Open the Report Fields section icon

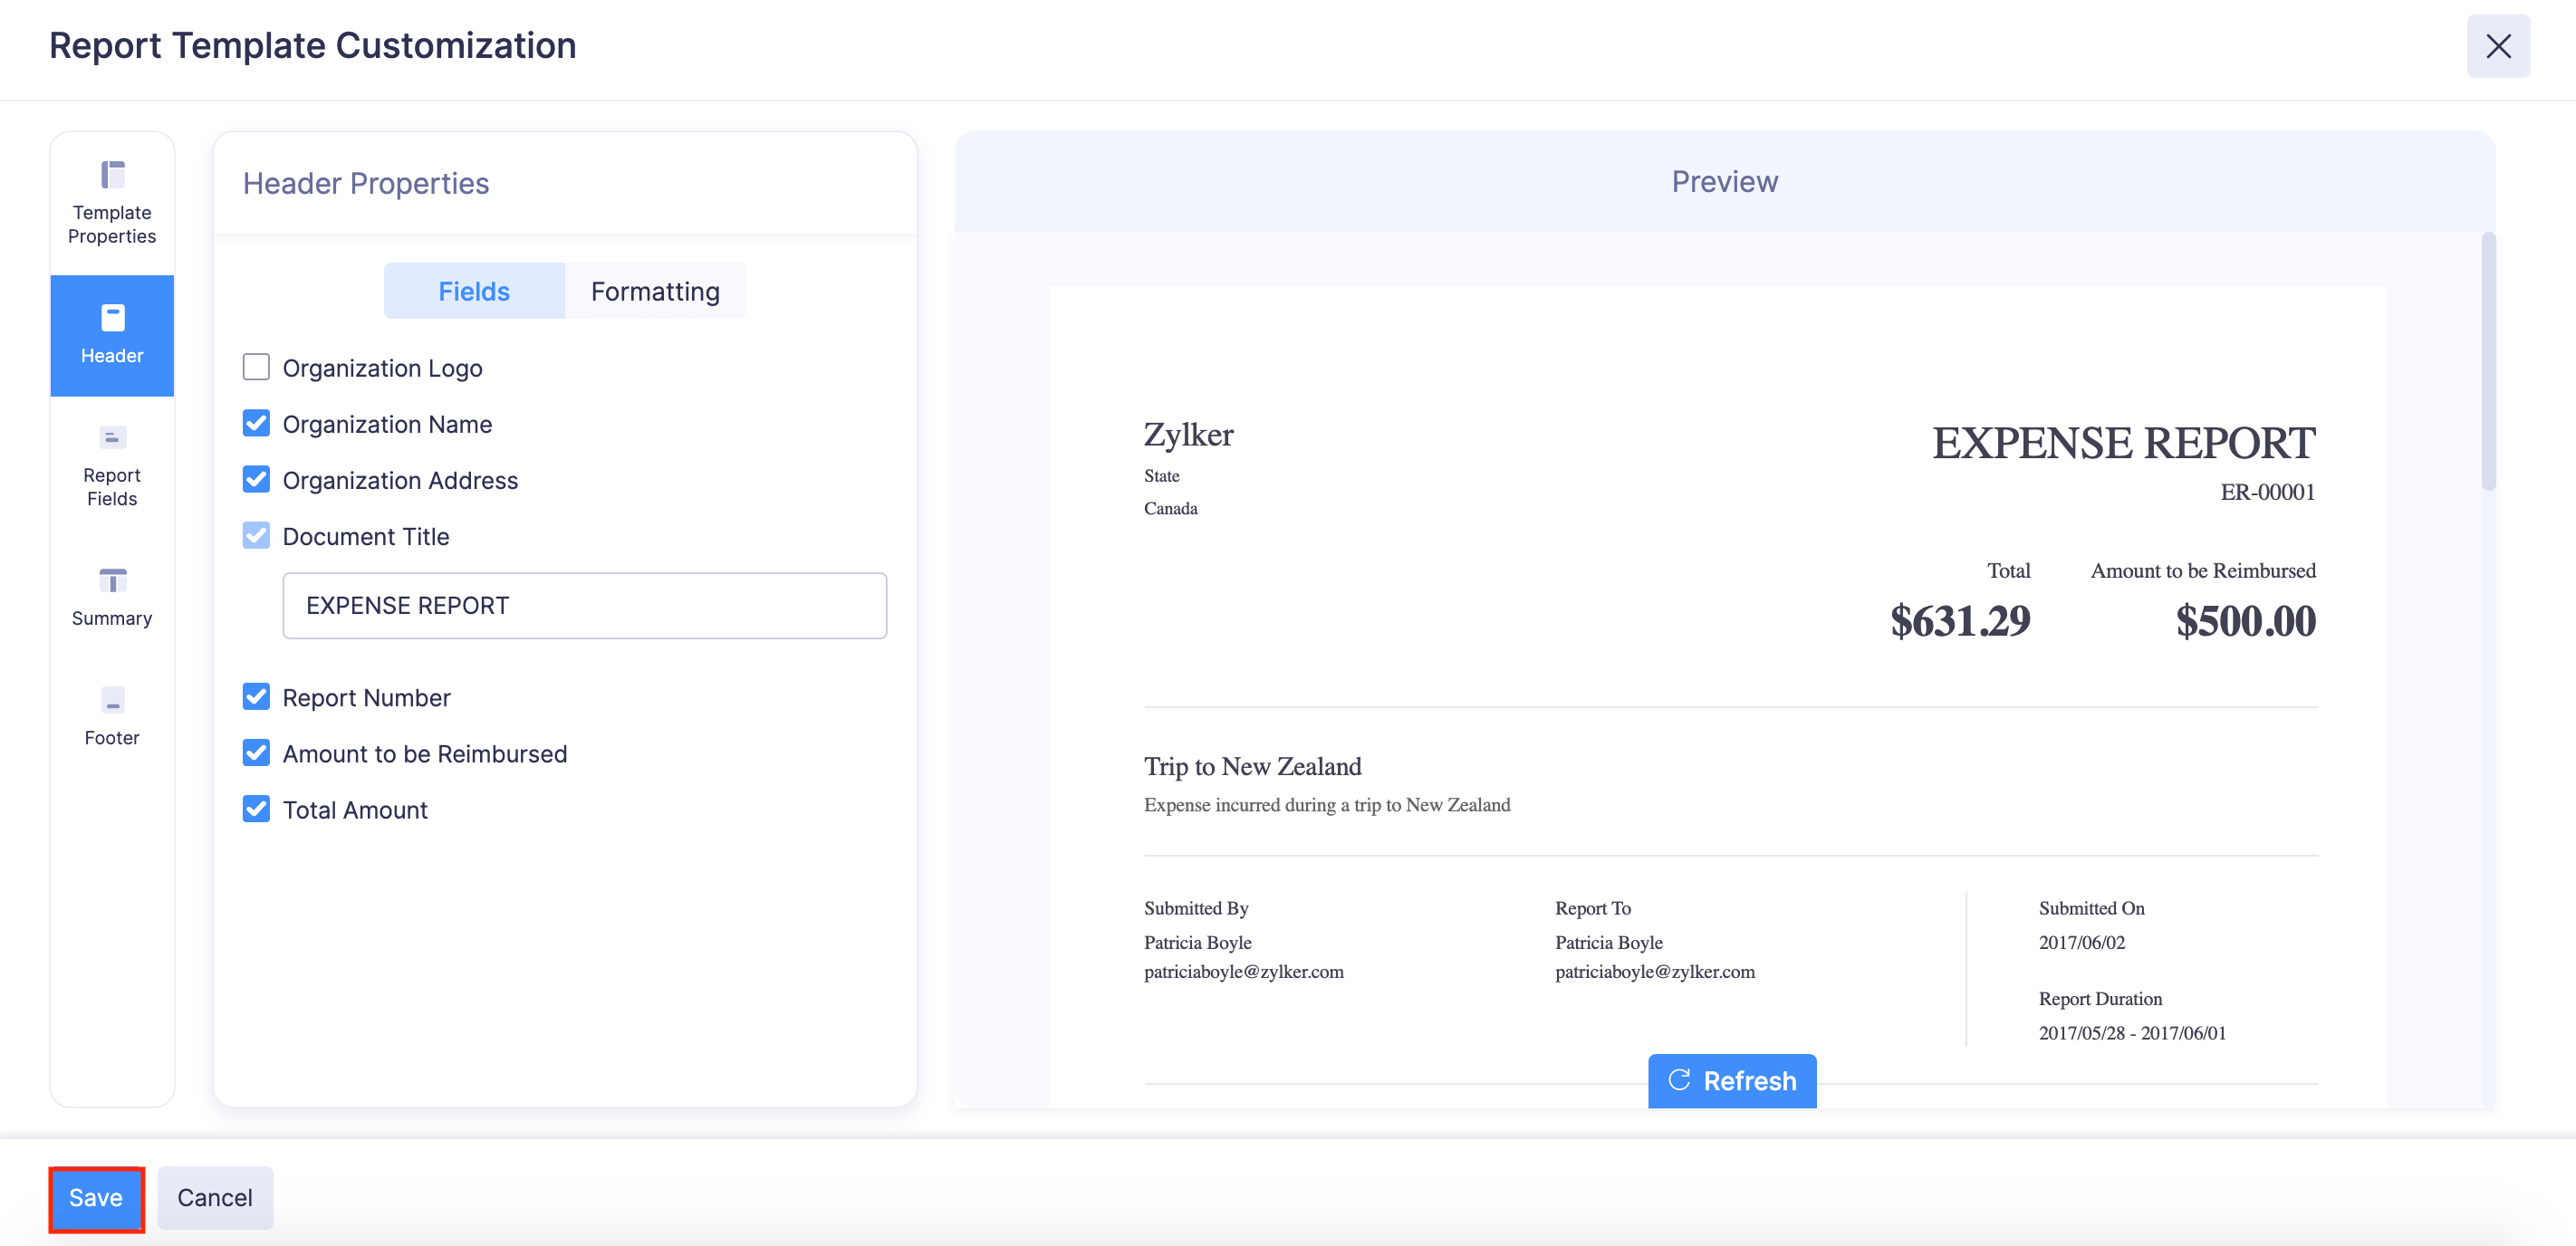pyautogui.click(x=112, y=438)
